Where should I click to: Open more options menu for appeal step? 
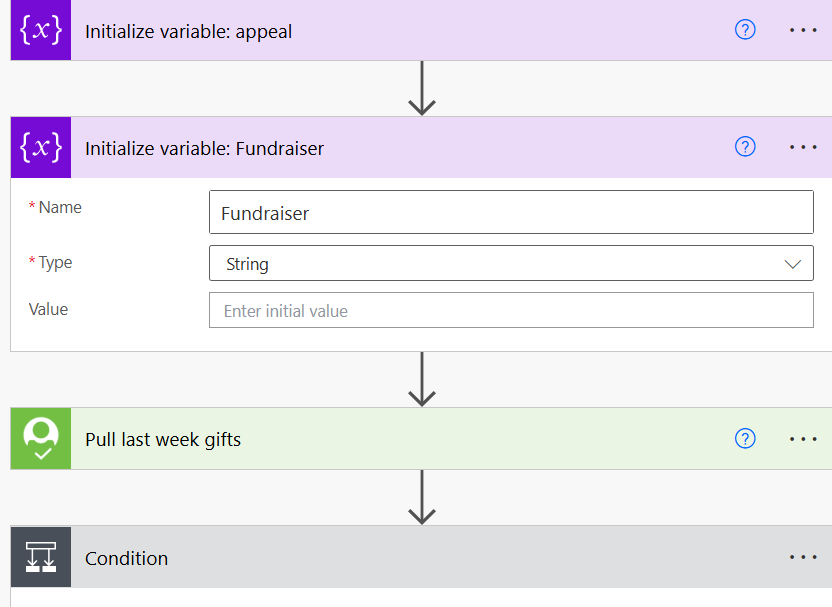pos(803,30)
